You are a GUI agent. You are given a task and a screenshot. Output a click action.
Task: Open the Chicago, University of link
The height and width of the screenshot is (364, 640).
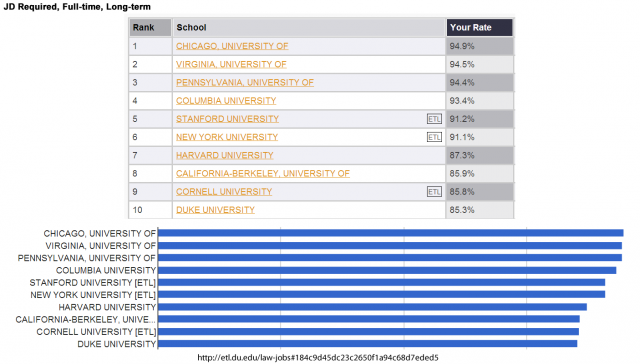point(232,46)
